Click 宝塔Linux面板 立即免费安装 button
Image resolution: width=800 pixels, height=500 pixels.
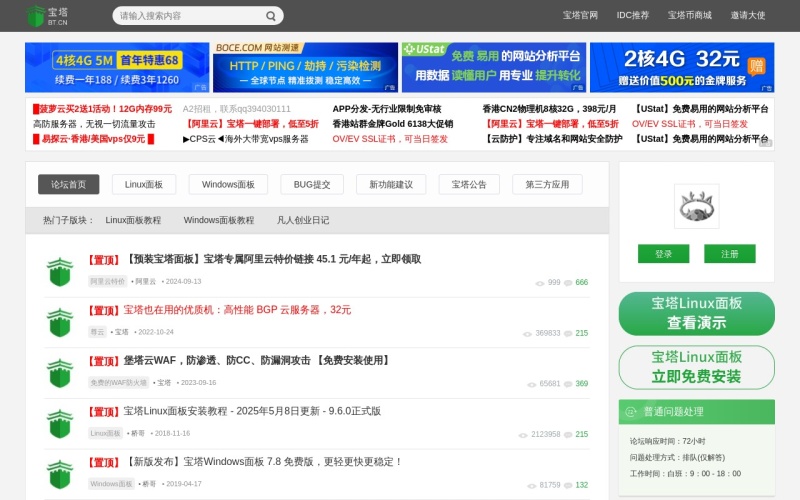tap(696, 367)
